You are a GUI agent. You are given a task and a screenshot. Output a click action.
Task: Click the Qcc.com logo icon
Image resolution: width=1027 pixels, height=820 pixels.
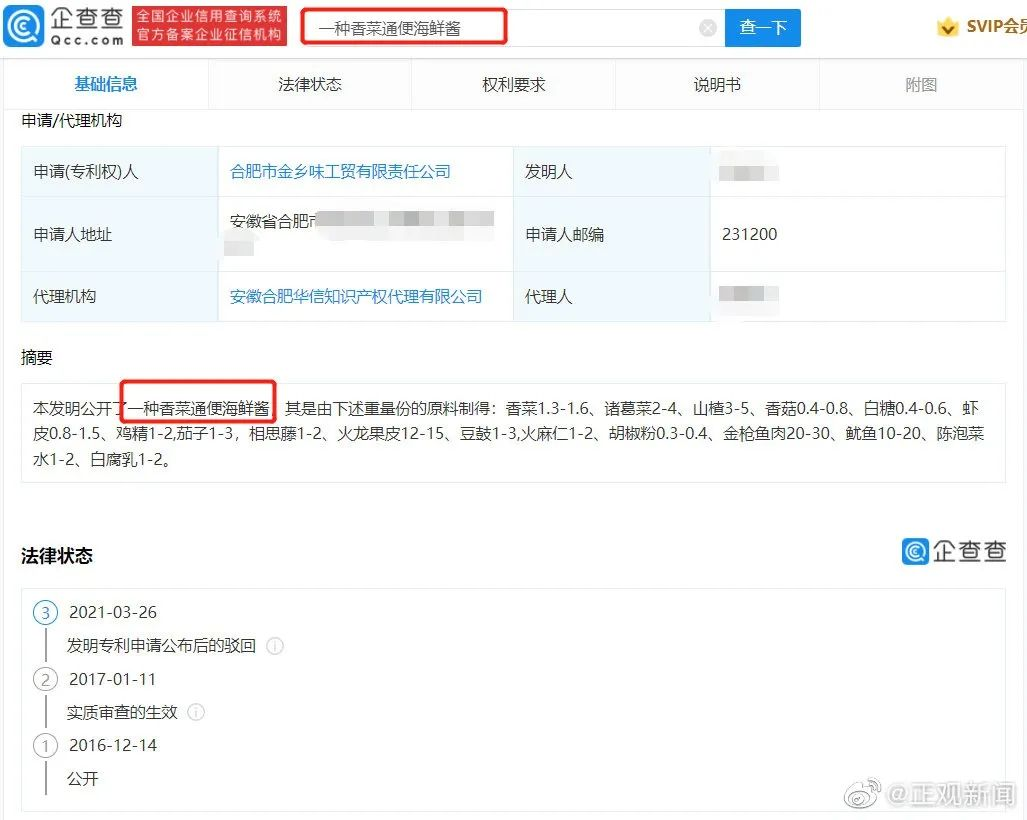tap(24, 26)
